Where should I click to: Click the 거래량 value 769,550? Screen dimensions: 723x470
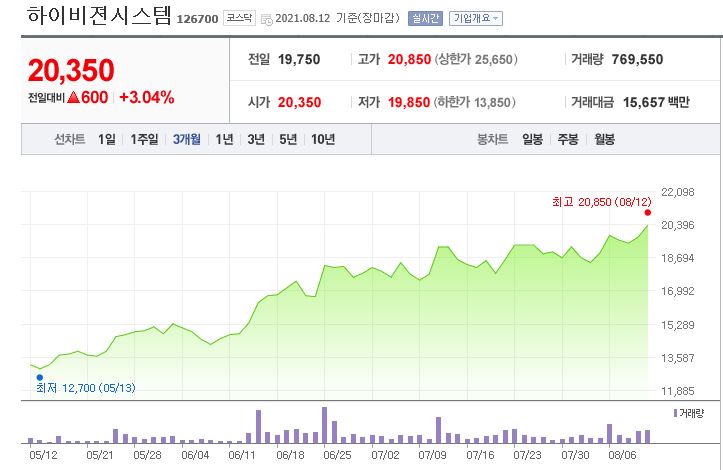pyautogui.click(x=637, y=59)
